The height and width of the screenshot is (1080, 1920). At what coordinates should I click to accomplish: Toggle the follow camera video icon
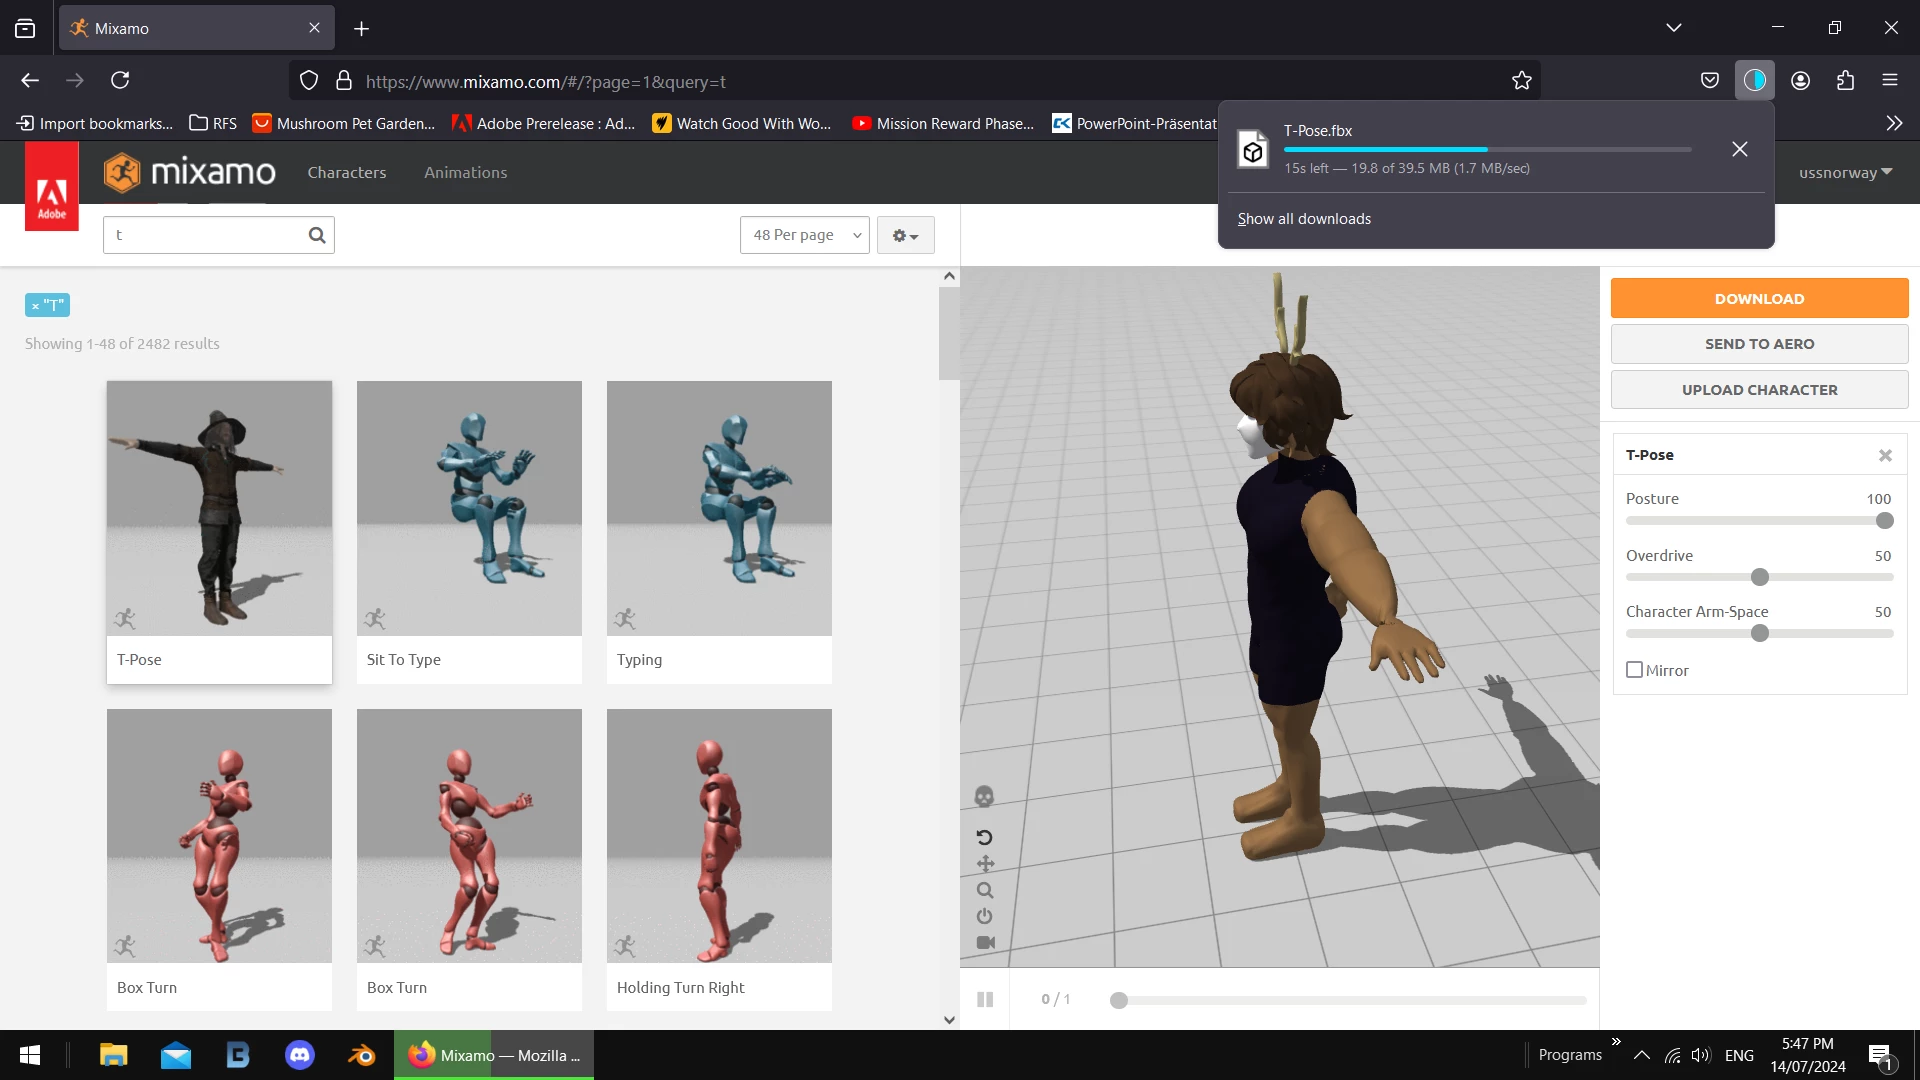pyautogui.click(x=985, y=942)
